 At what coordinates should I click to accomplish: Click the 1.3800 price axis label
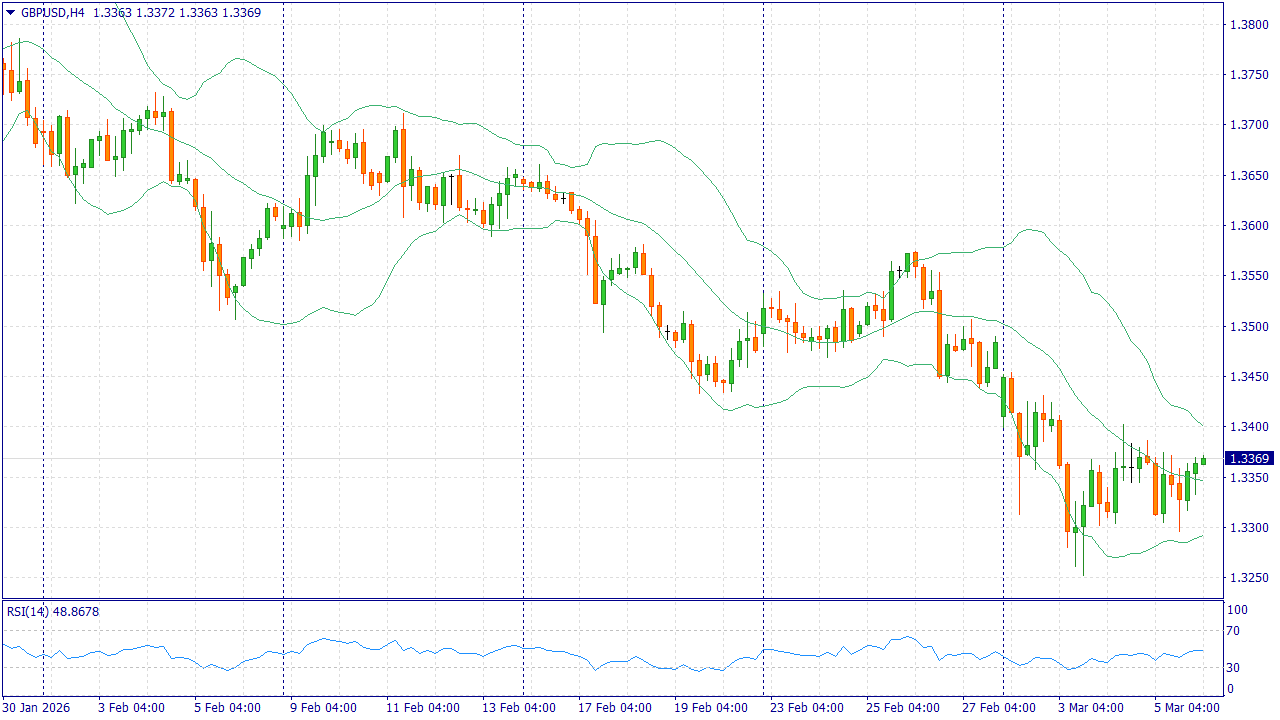[x=1248, y=24]
